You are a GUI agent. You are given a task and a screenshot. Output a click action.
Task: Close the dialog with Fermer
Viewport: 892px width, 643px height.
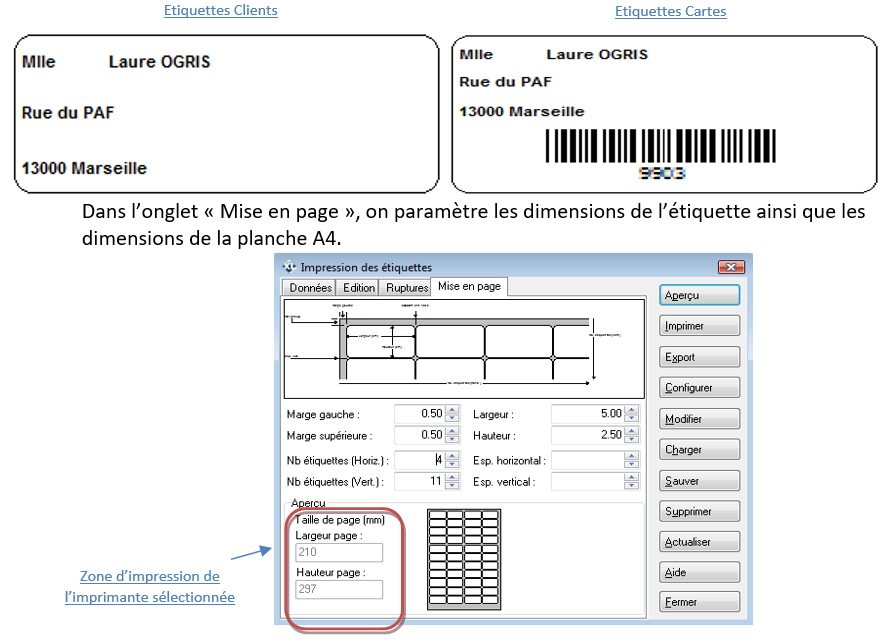tap(699, 601)
